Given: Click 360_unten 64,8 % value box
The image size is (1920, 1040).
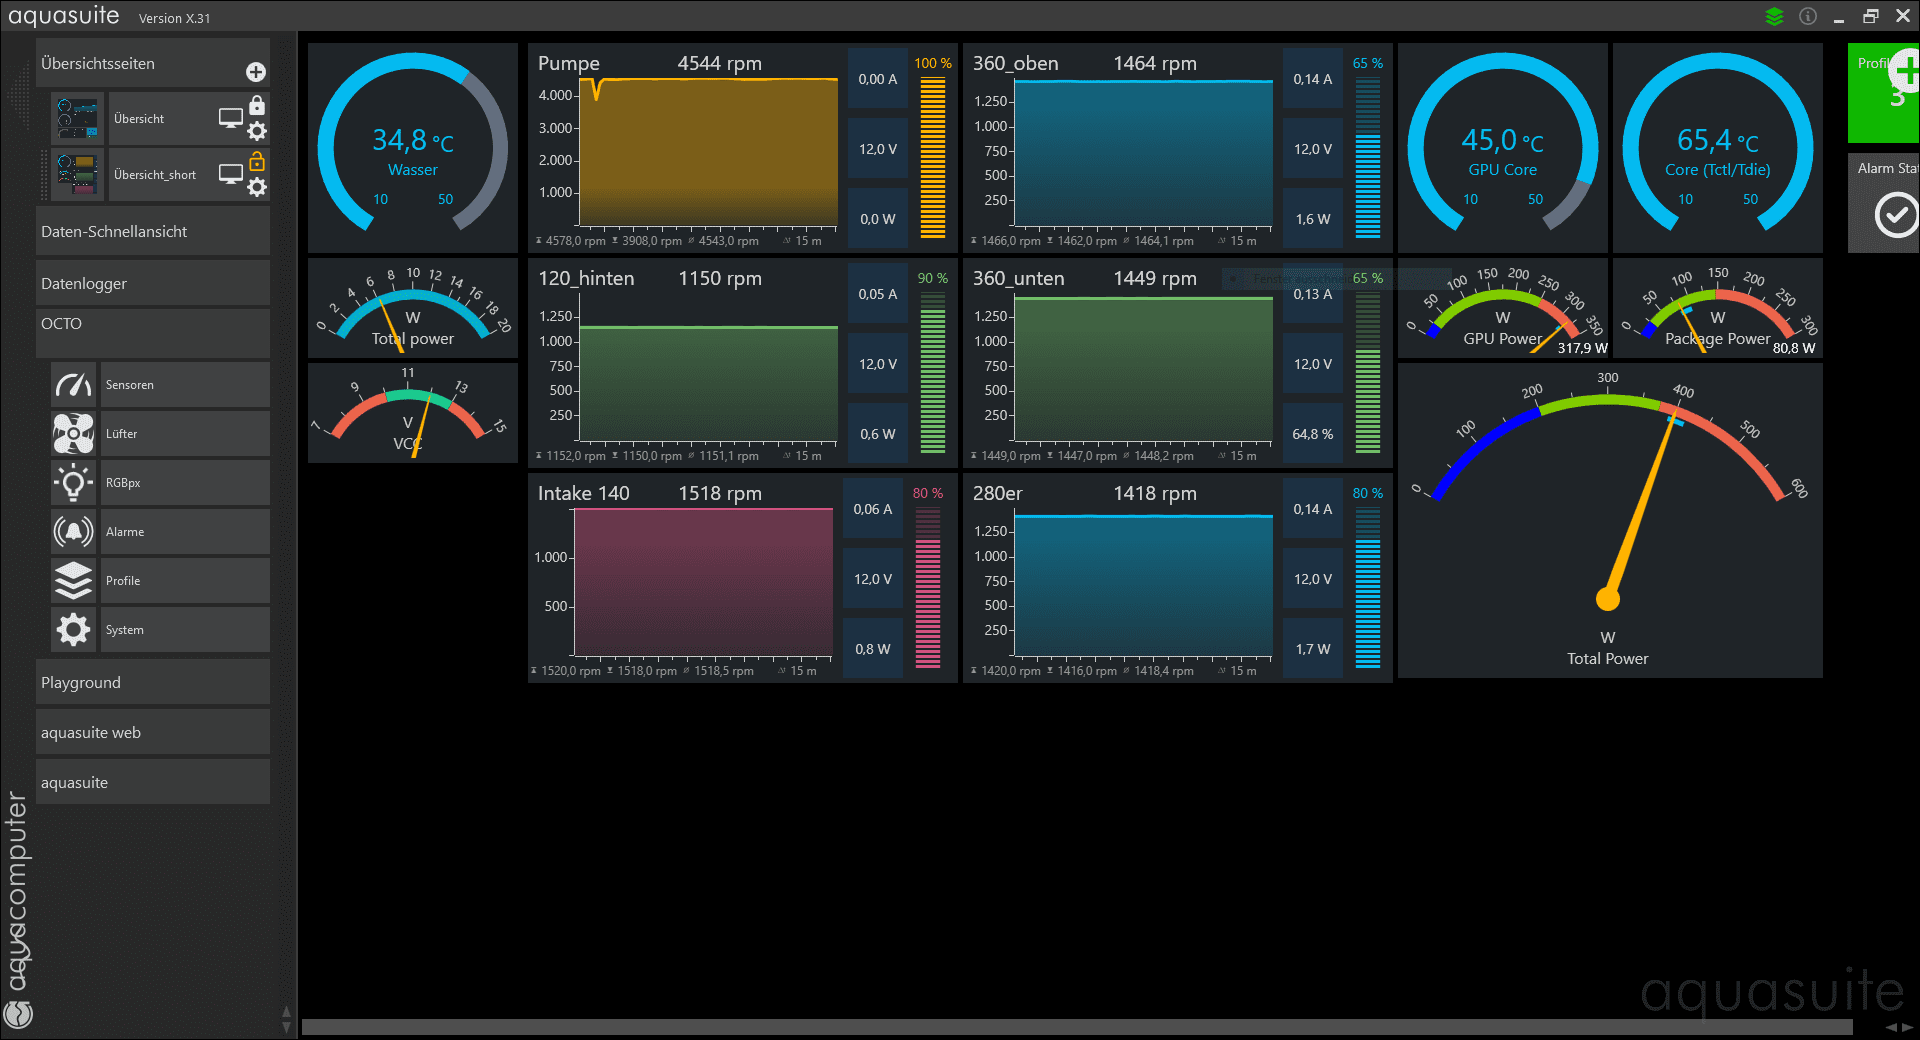Looking at the screenshot, I should [1313, 434].
